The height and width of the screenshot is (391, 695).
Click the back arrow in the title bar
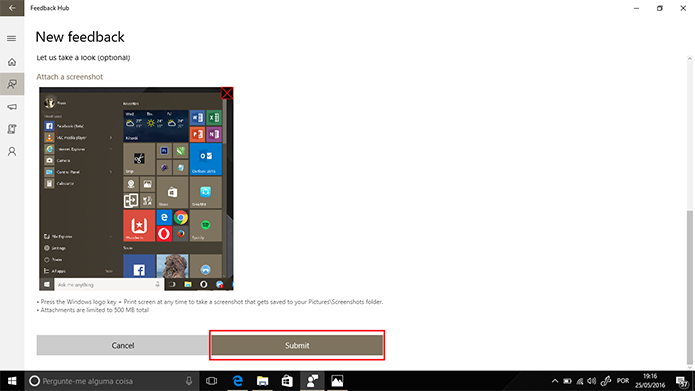[12, 8]
